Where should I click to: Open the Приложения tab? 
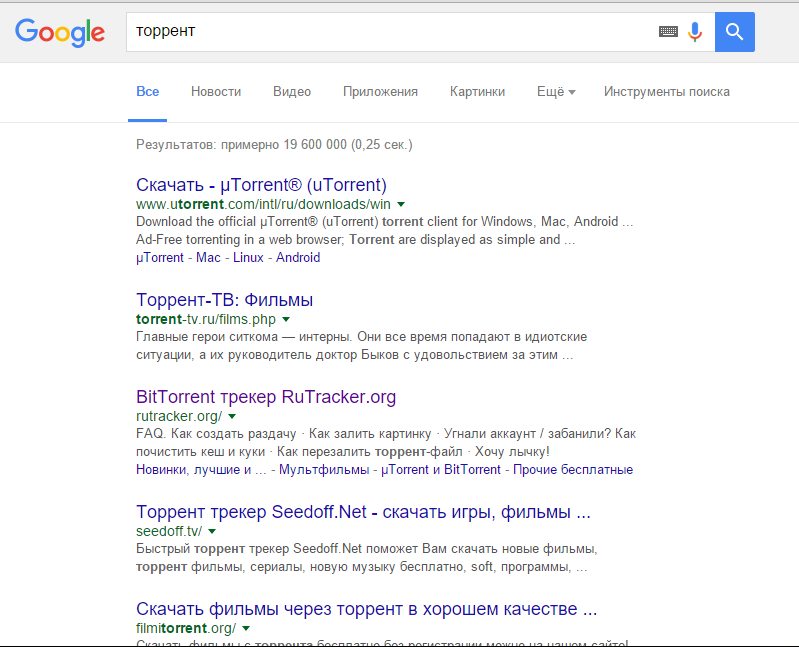point(380,92)
